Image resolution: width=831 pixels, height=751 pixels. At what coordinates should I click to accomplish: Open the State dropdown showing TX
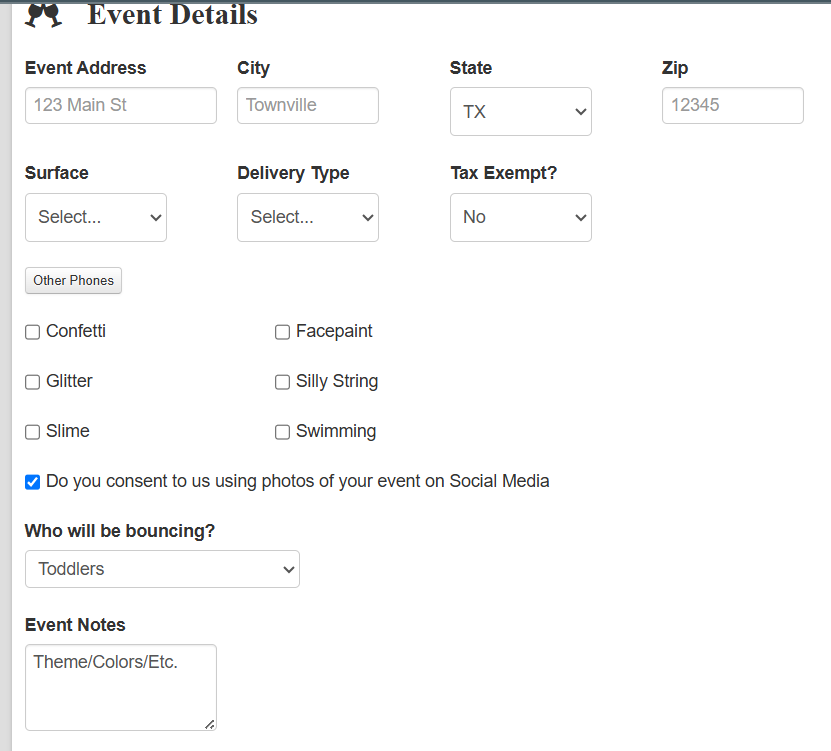[x=520, y=112]
